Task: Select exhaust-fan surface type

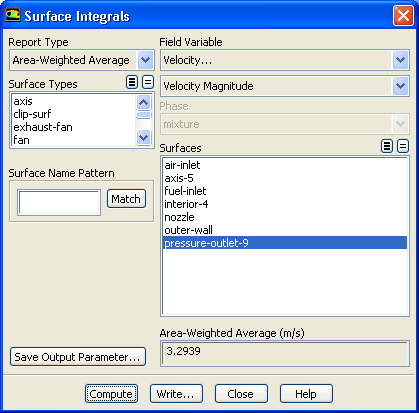Action: click(43, 127)
